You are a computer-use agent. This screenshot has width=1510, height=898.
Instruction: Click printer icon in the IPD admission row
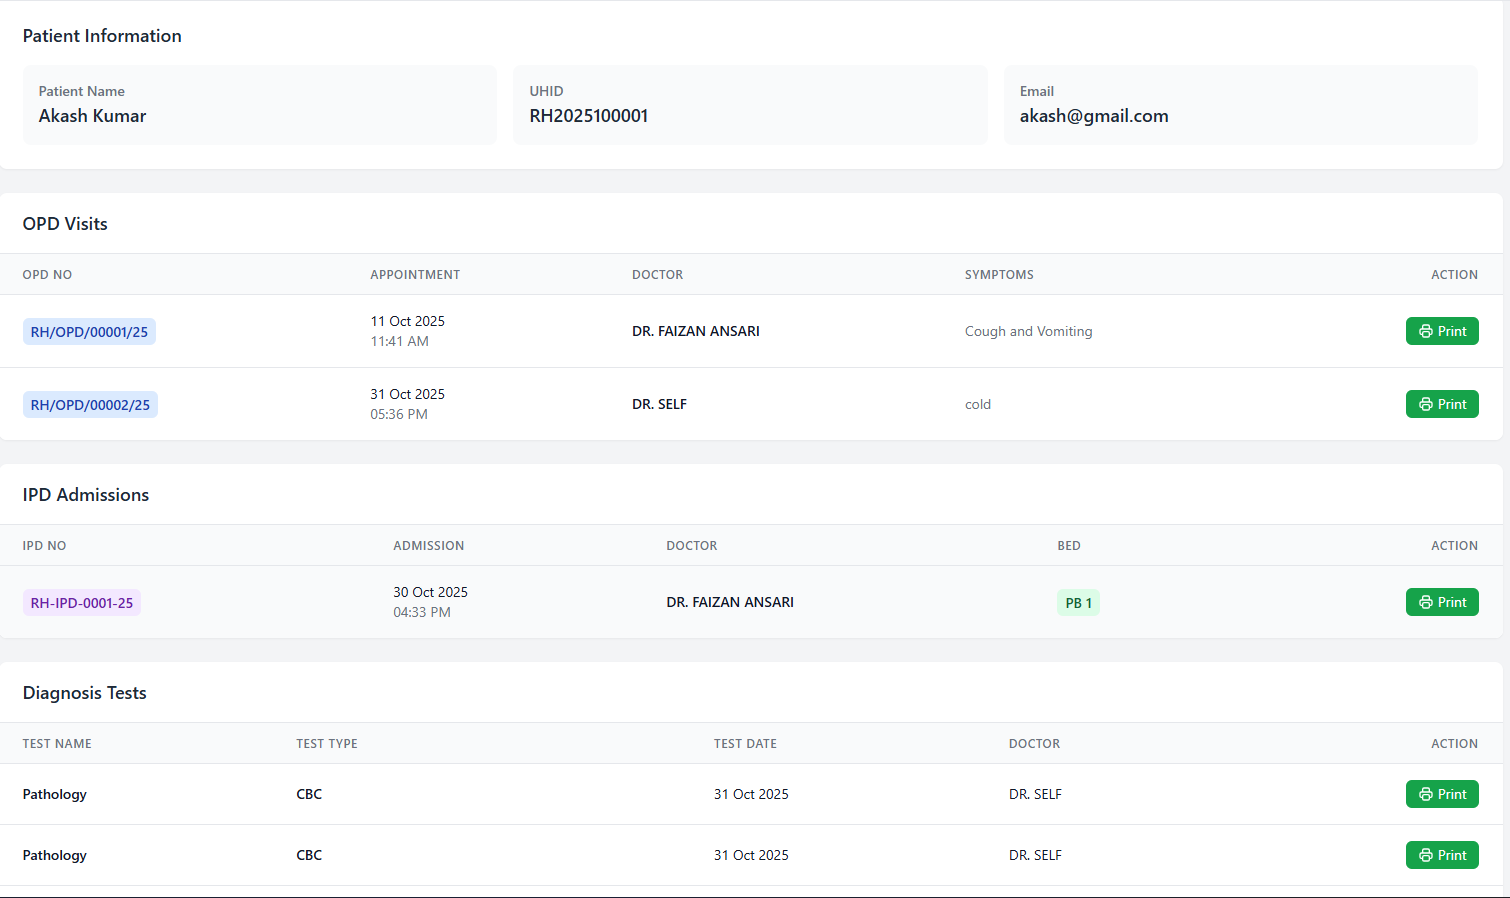click(x=1425, y=602)
